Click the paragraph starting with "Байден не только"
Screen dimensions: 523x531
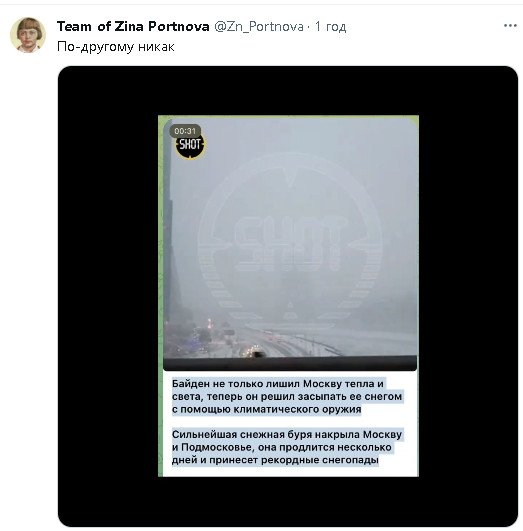click(287, 397)
